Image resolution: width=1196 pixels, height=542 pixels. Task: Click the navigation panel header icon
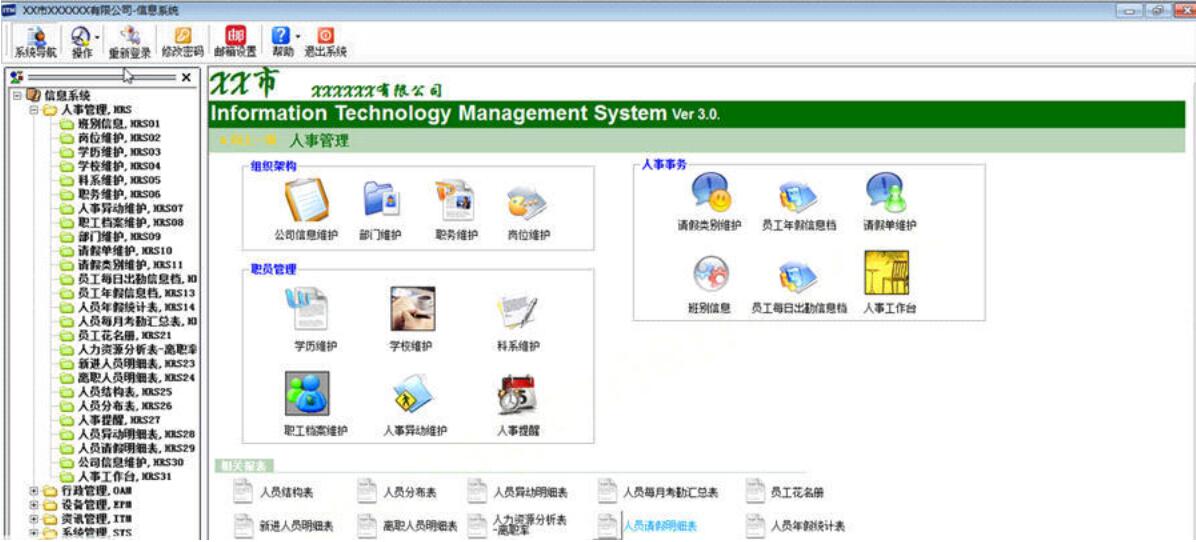pos(16,77)
